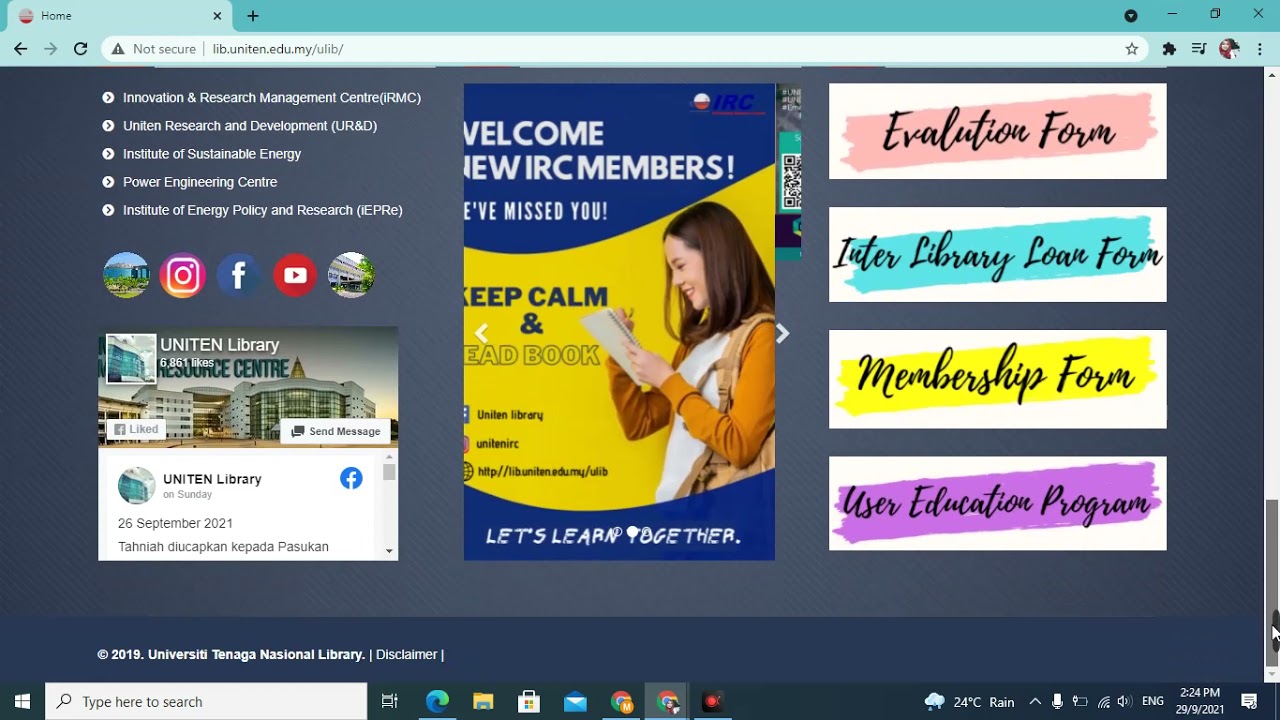
Task: Open Chrome menu with three dots
Action: pyautogui.click(x=1260, y=48)
